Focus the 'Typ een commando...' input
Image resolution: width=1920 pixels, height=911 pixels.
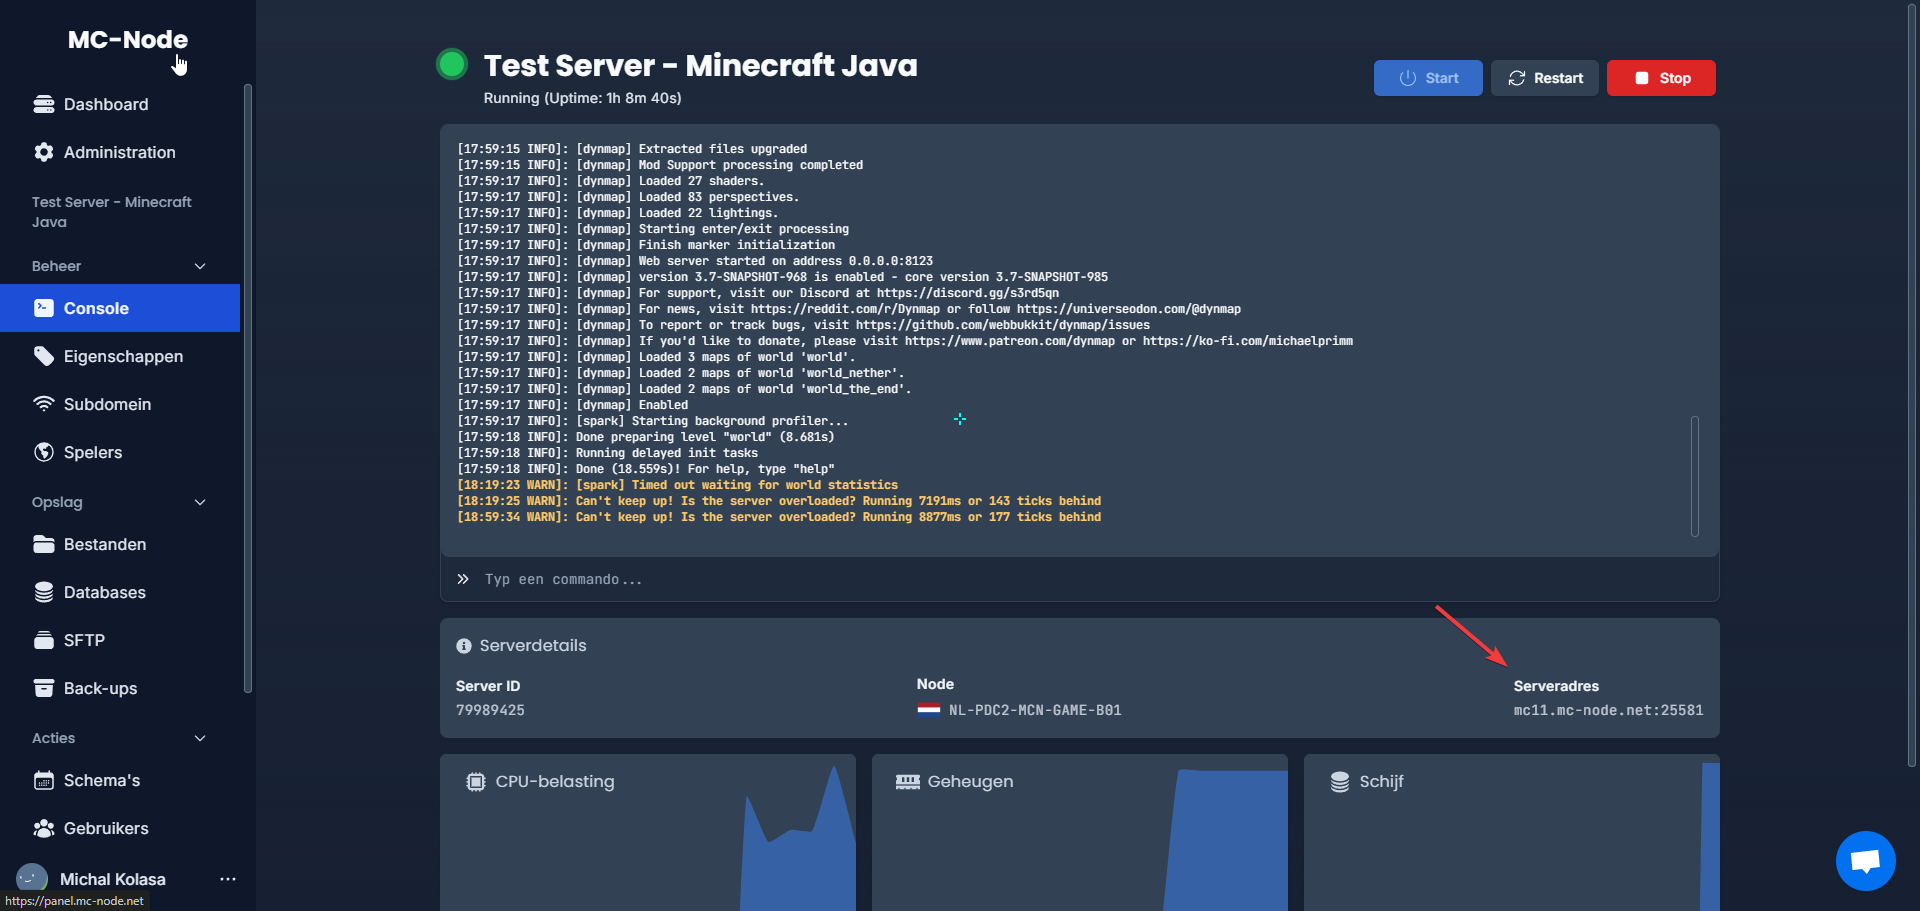1080,579
